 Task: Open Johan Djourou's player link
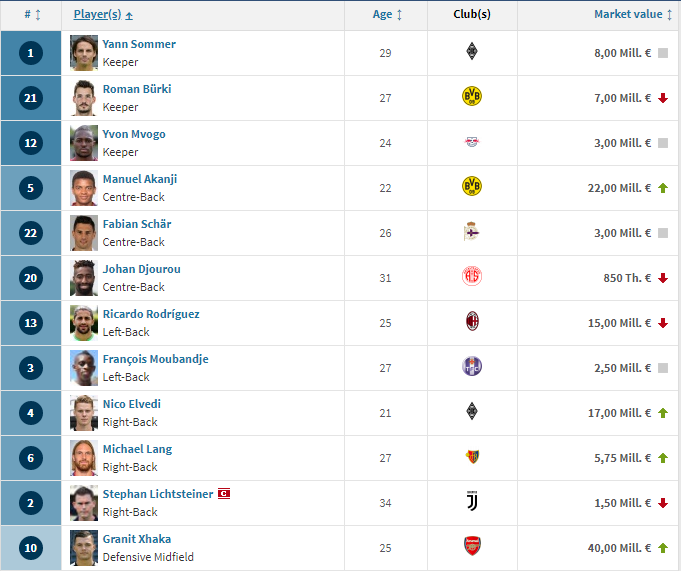(142, 269)
